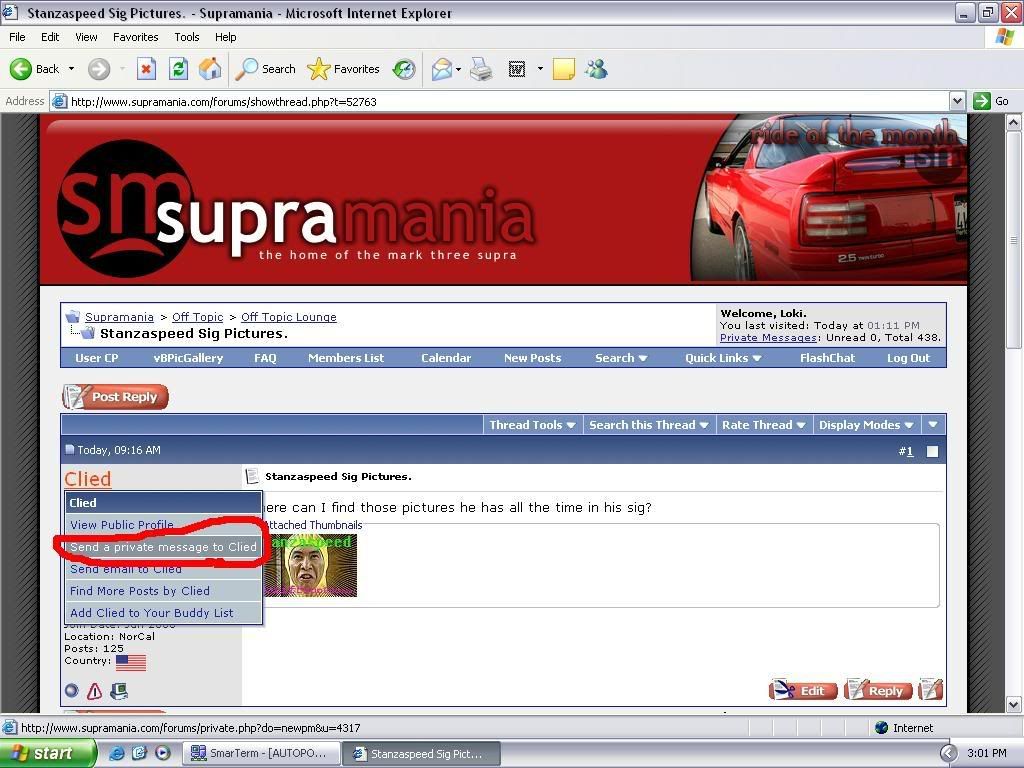
Task: Edit page with Word icon
Action: pos(517,69)
